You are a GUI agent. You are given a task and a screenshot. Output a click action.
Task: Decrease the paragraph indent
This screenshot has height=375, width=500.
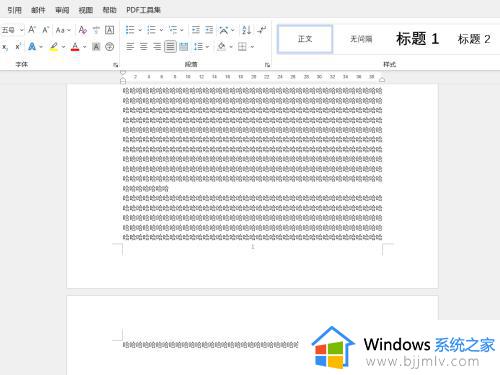(196, 30)
